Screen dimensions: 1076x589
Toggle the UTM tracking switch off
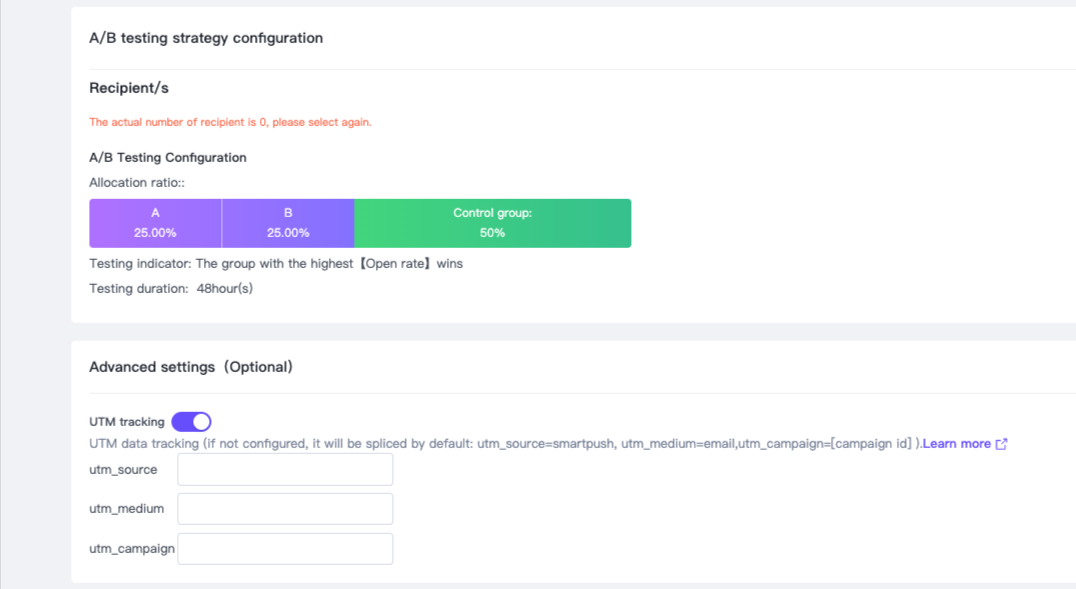tap(191, 422)
